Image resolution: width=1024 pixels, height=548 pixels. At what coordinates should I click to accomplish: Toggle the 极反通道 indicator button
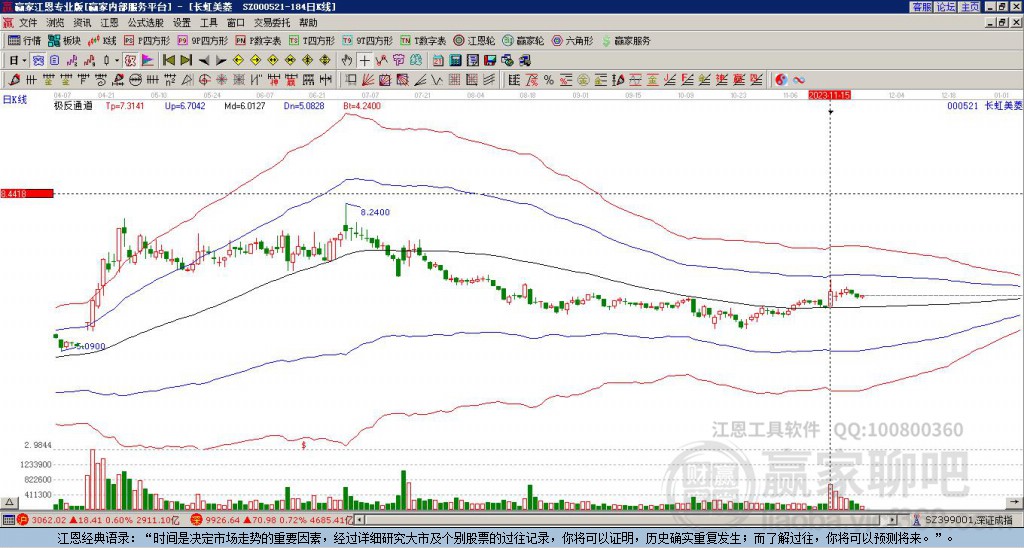(x=130, y=60)
